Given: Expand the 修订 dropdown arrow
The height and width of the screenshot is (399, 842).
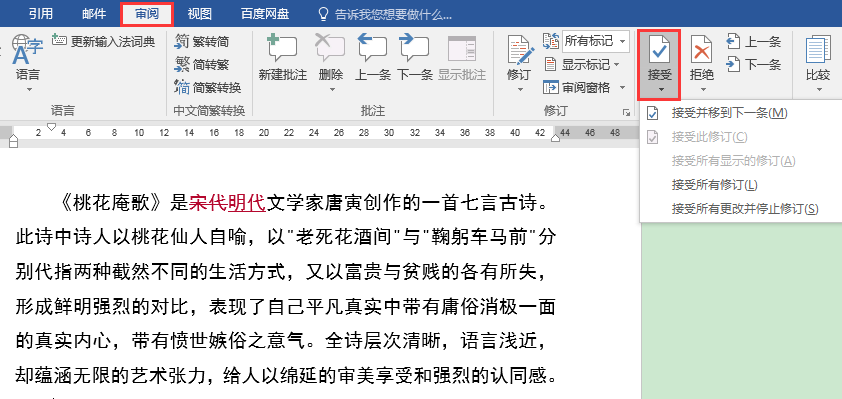Looking at the screenshot, I should click(519, 90).
